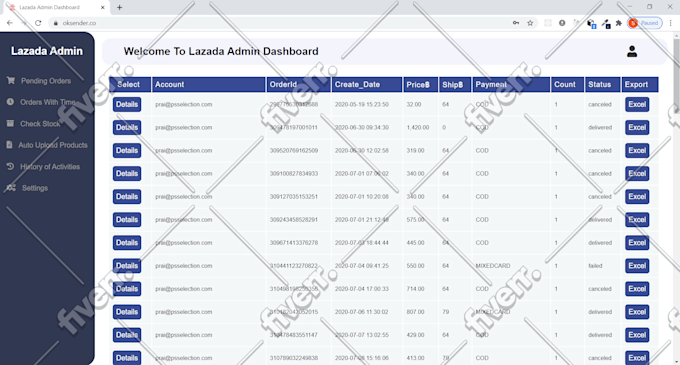
Task: Click date 2020-07-04 17:00:33
Action: coord(362,289)
